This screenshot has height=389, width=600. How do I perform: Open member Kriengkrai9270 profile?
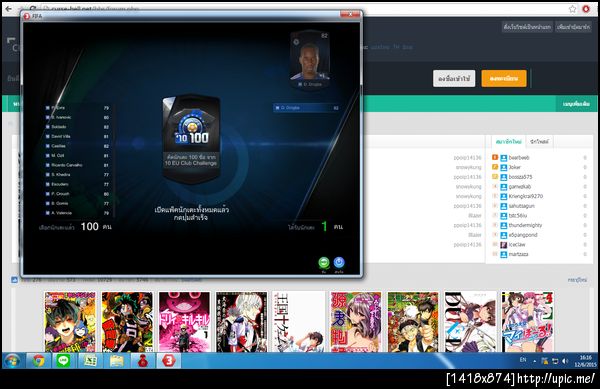tap(526, 196)
